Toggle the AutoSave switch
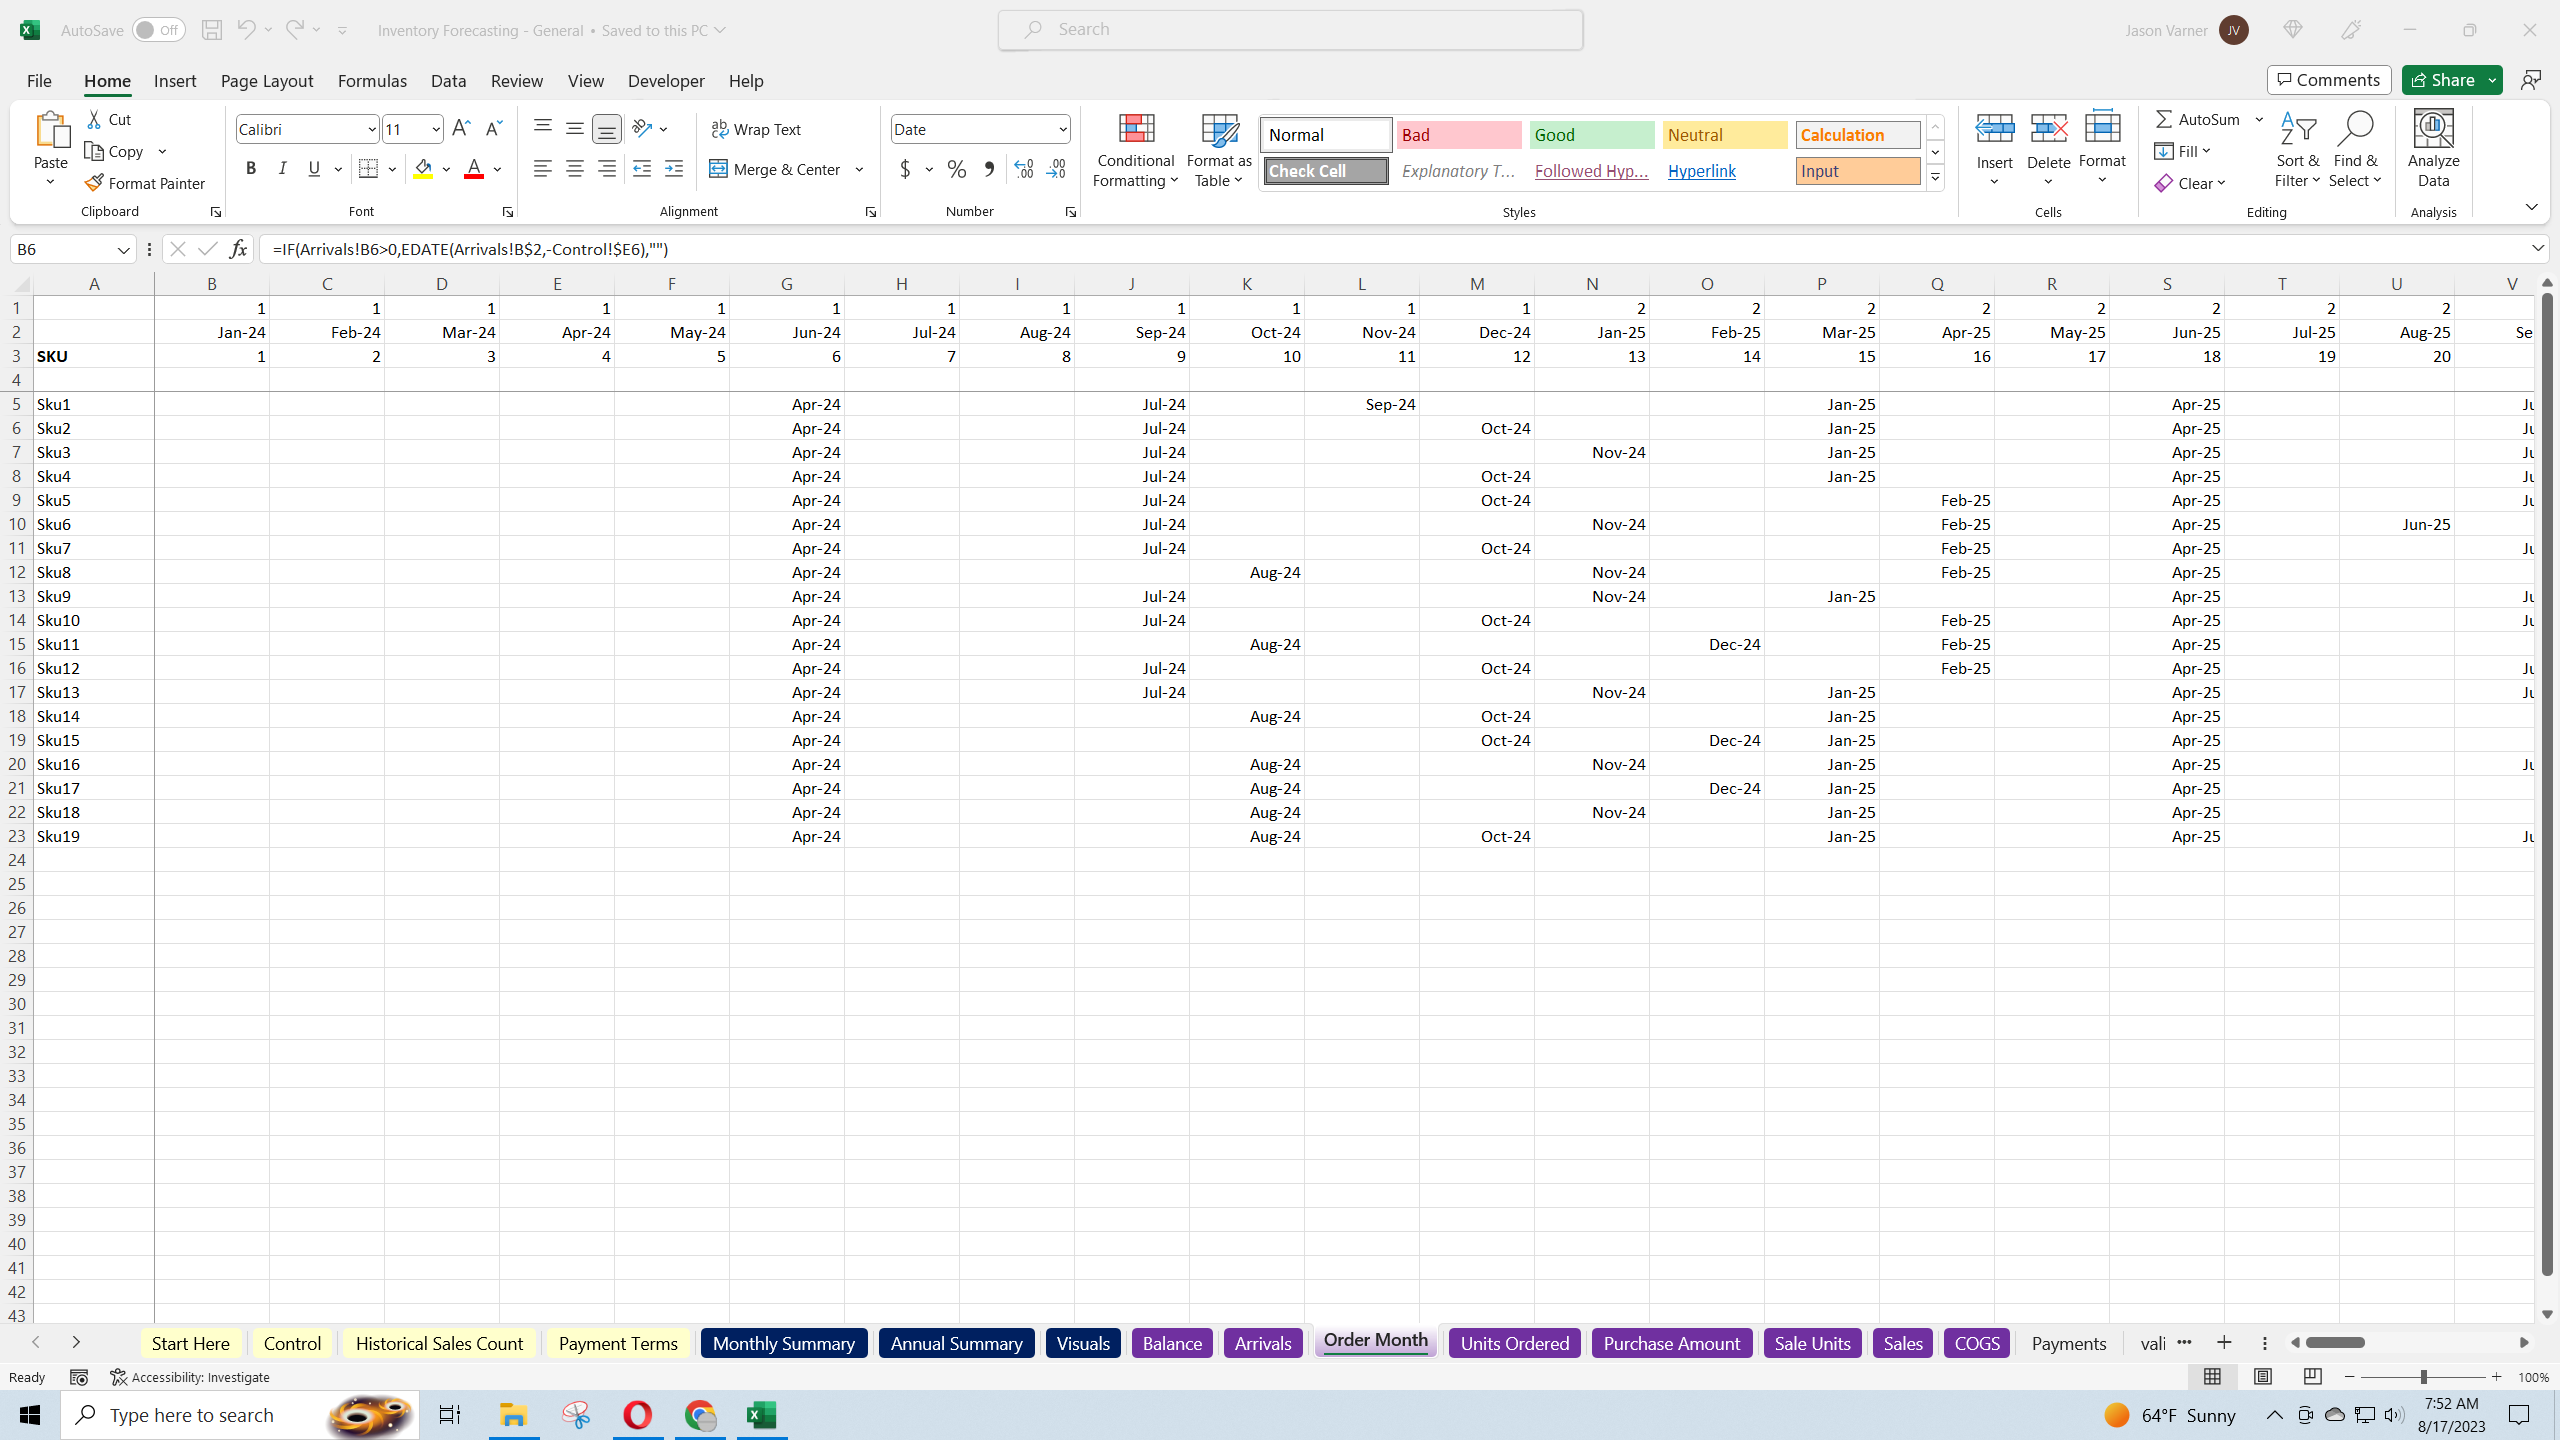This screenshot has width=2560, height=1440. [x=156, y=29]
